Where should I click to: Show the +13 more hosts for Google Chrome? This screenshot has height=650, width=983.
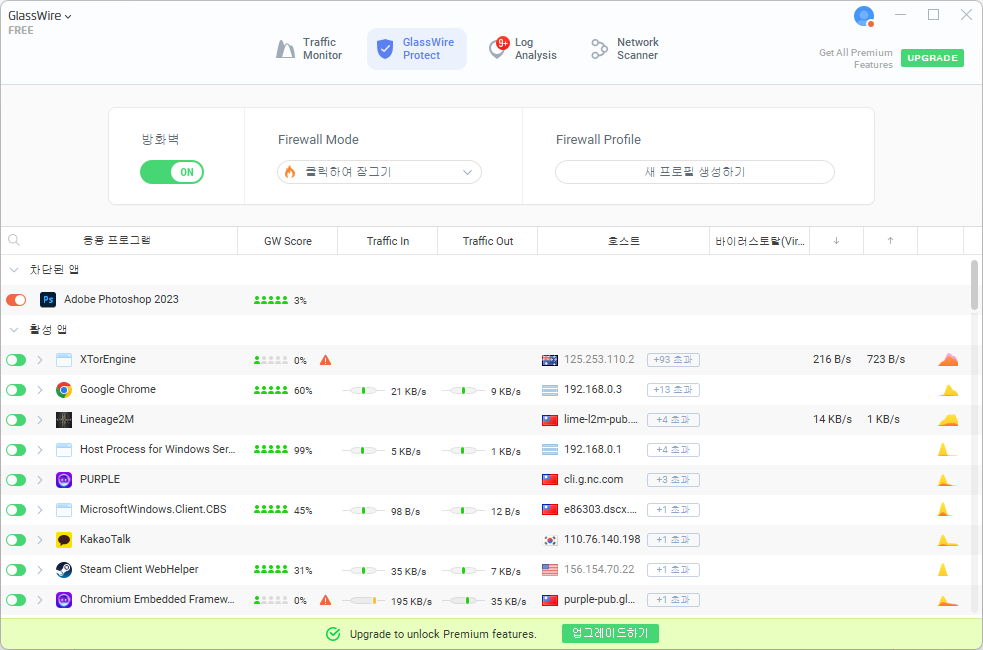click(673, 390)
